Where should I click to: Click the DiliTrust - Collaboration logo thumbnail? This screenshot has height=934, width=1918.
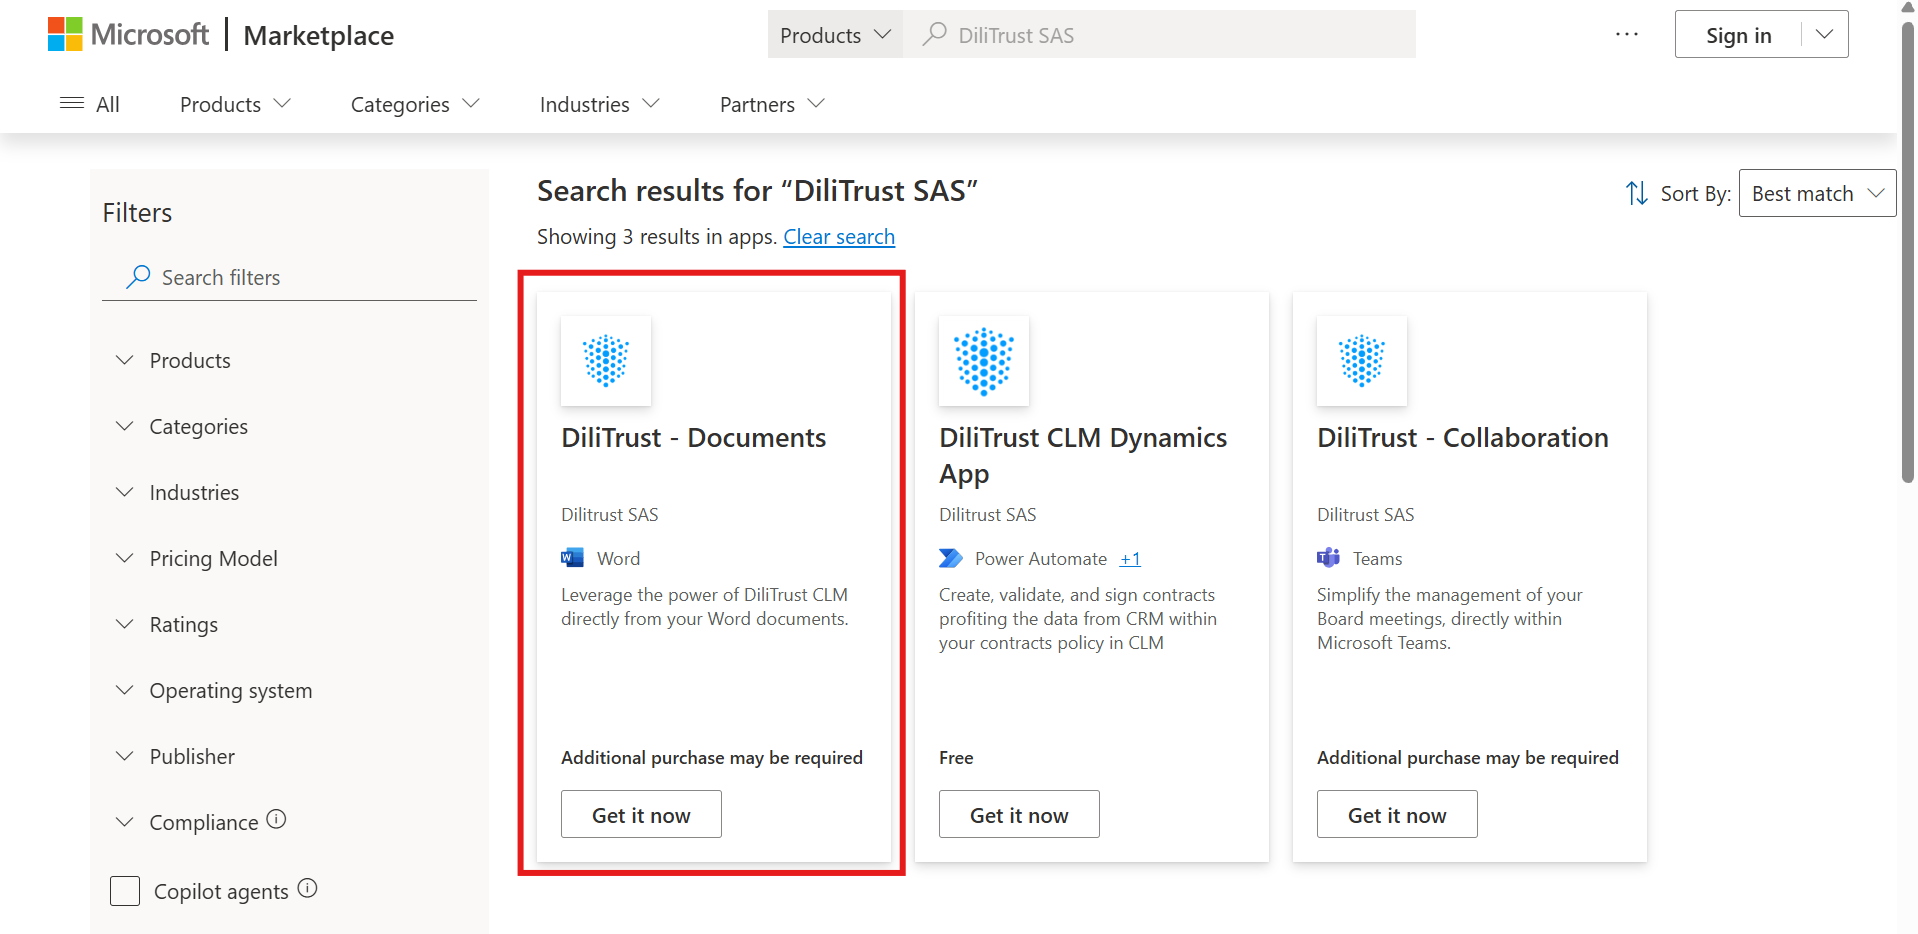[x=1362, y=361]
